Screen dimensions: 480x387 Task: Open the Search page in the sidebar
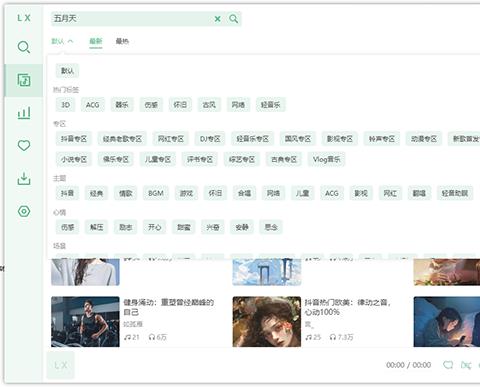(x=24, y=47)
